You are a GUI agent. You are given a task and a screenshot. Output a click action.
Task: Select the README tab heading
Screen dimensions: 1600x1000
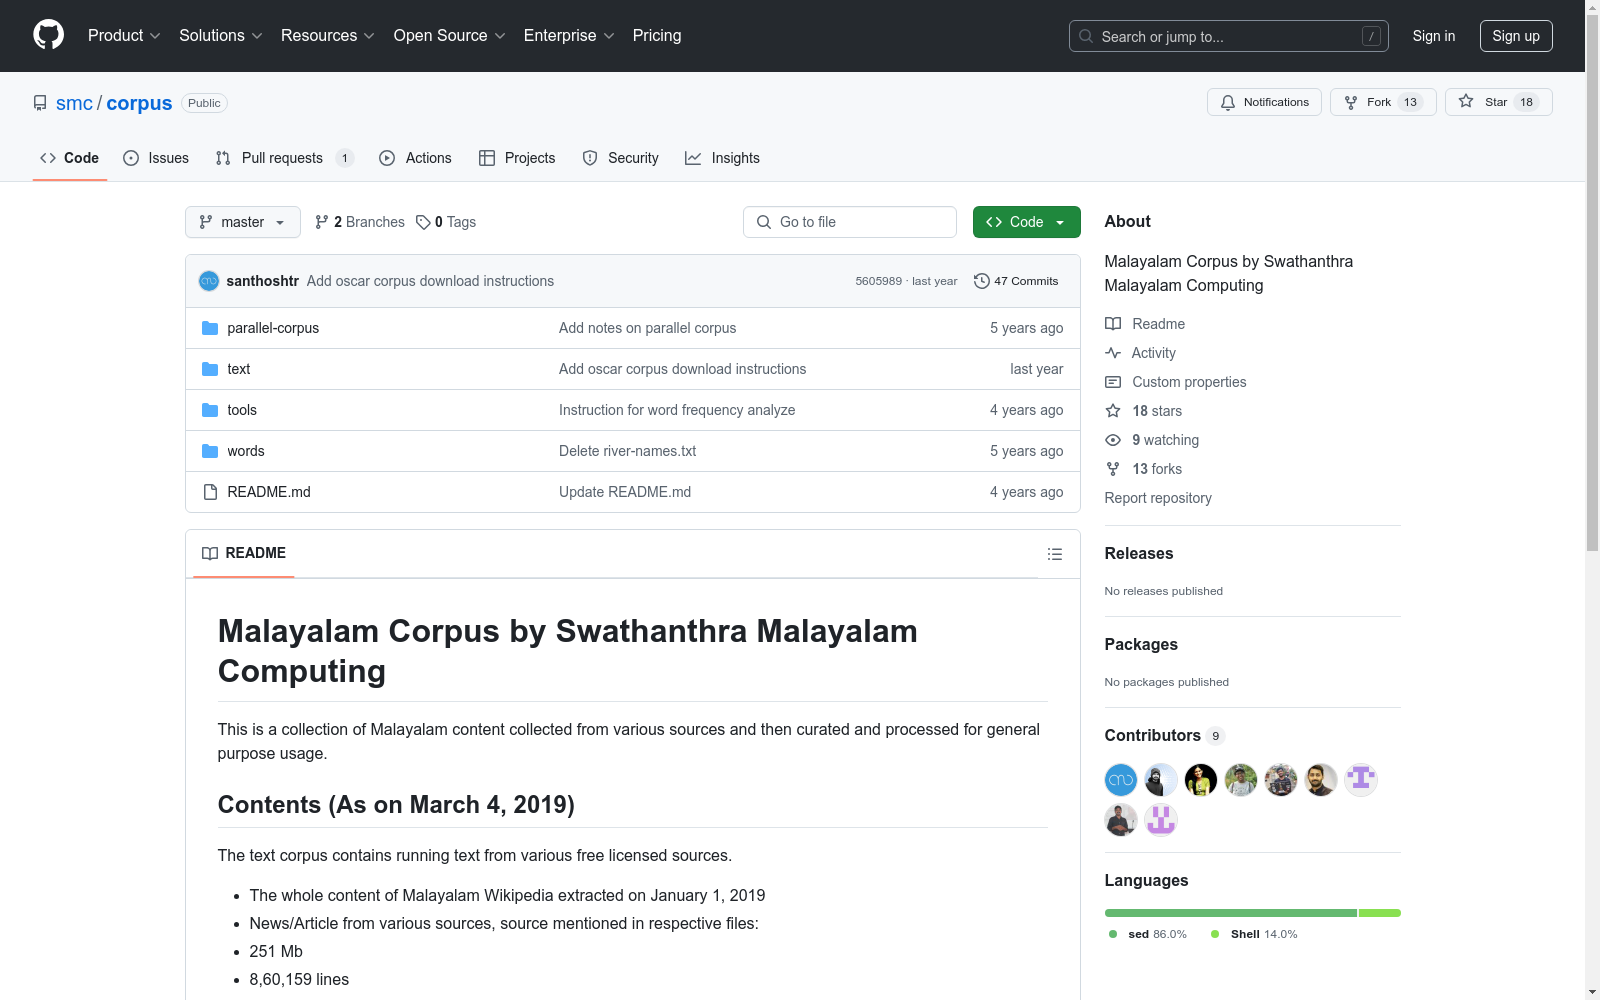click(244, 553)
